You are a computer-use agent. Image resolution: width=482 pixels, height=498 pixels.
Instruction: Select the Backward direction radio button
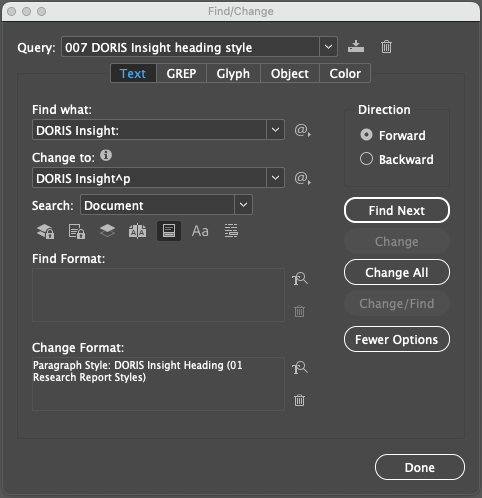[366, 159]
